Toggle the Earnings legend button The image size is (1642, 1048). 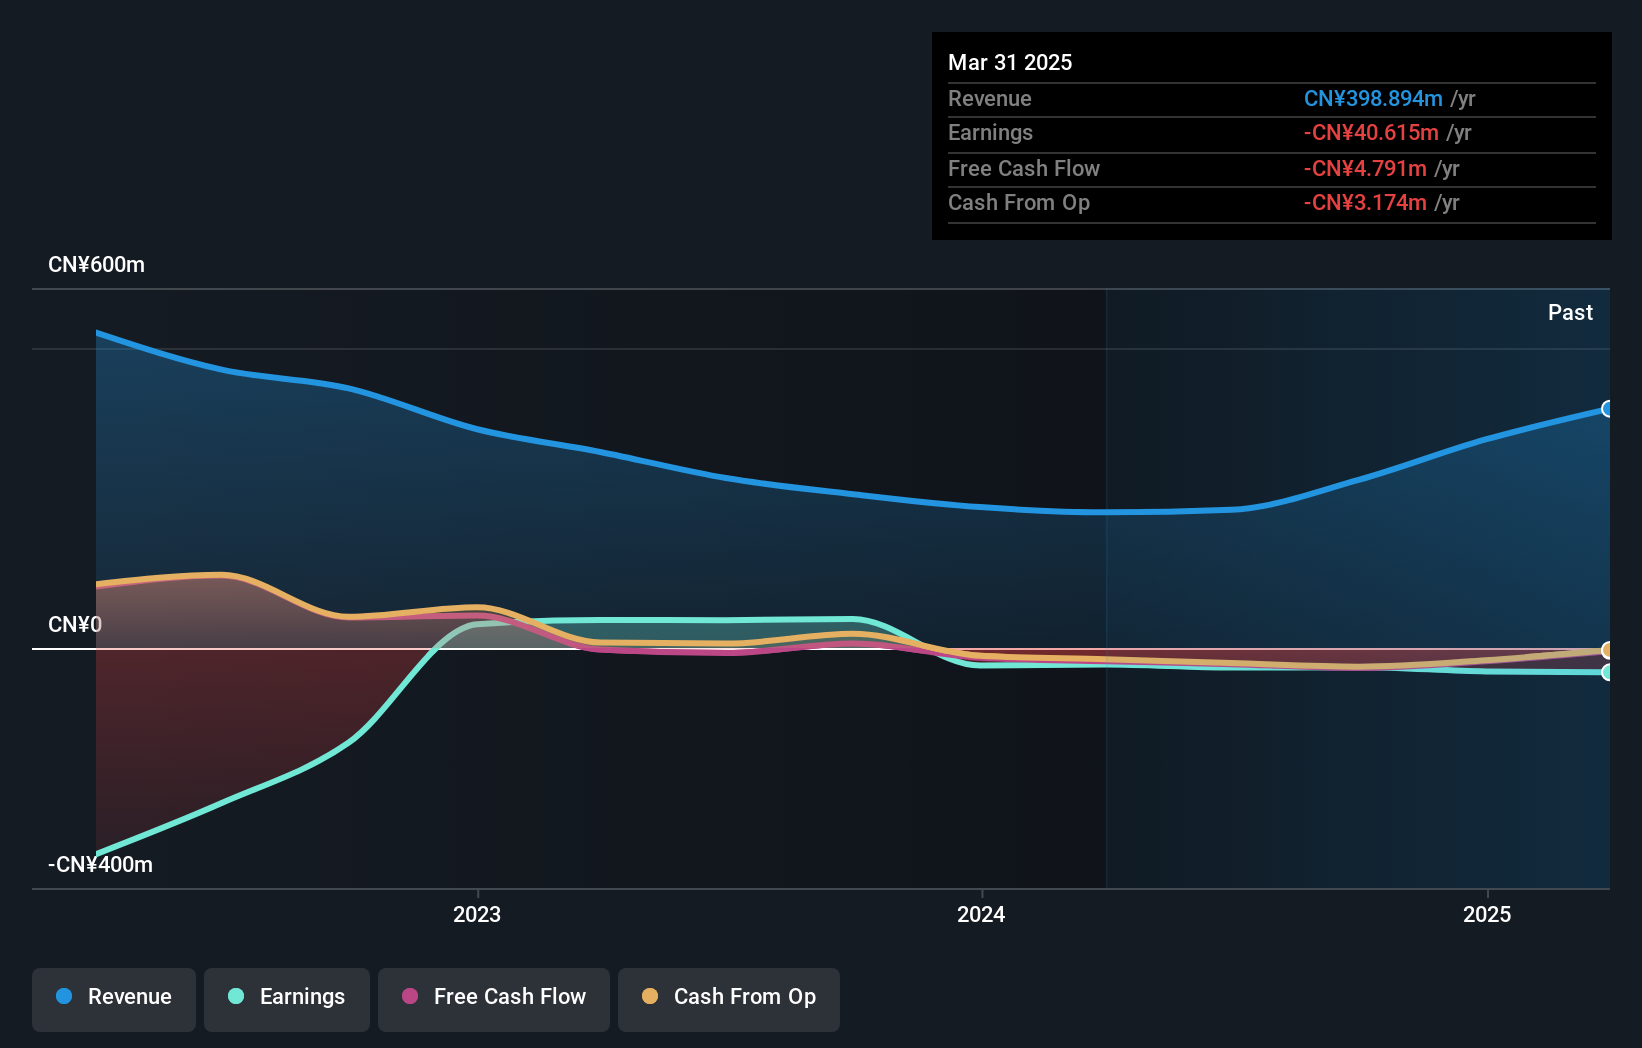tap(287, 999)
